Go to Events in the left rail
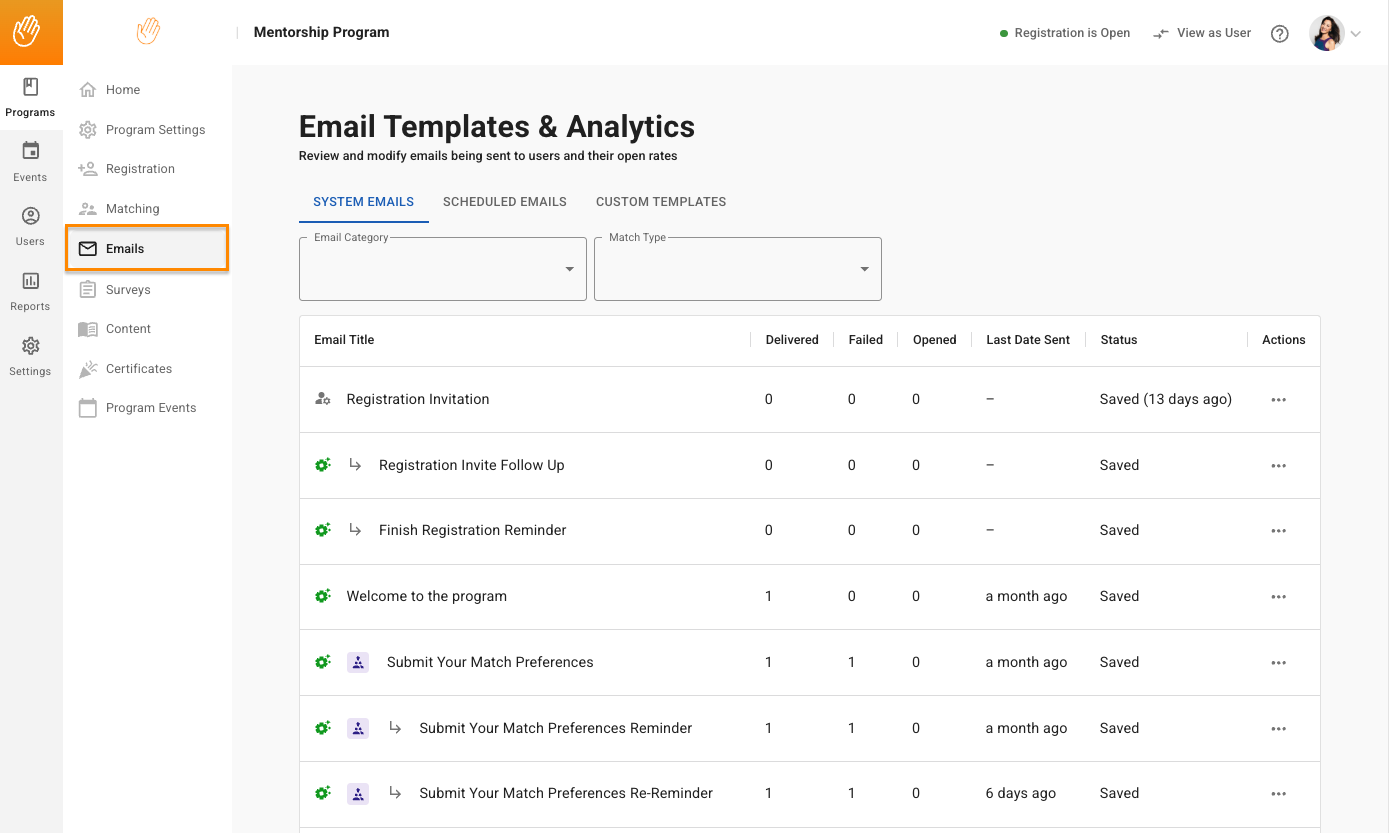This screenshot has height=833, width=1389. (30, 162)
